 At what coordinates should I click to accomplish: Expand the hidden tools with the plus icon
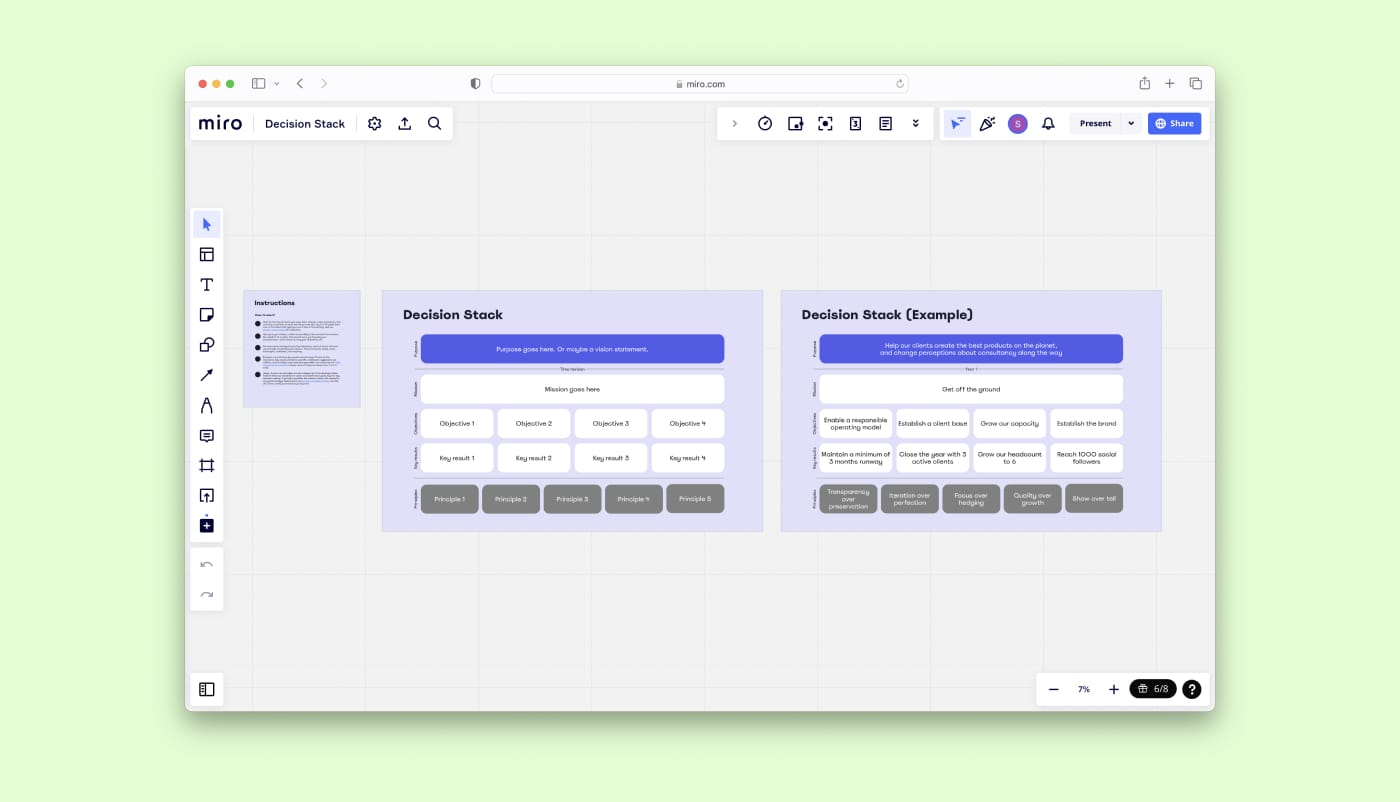click(206, 524)
